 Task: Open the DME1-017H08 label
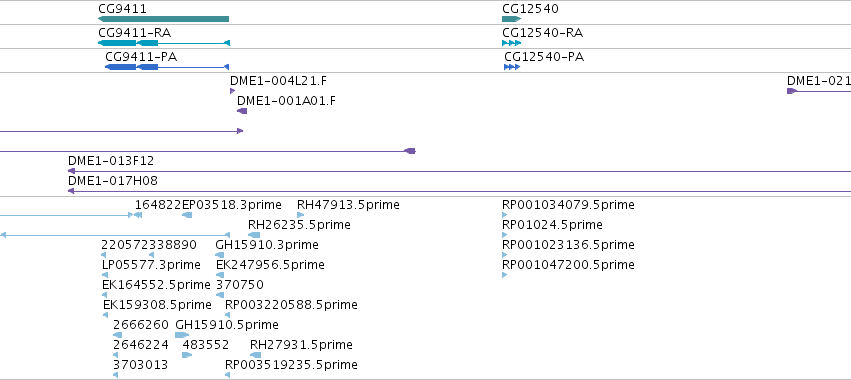113,181
